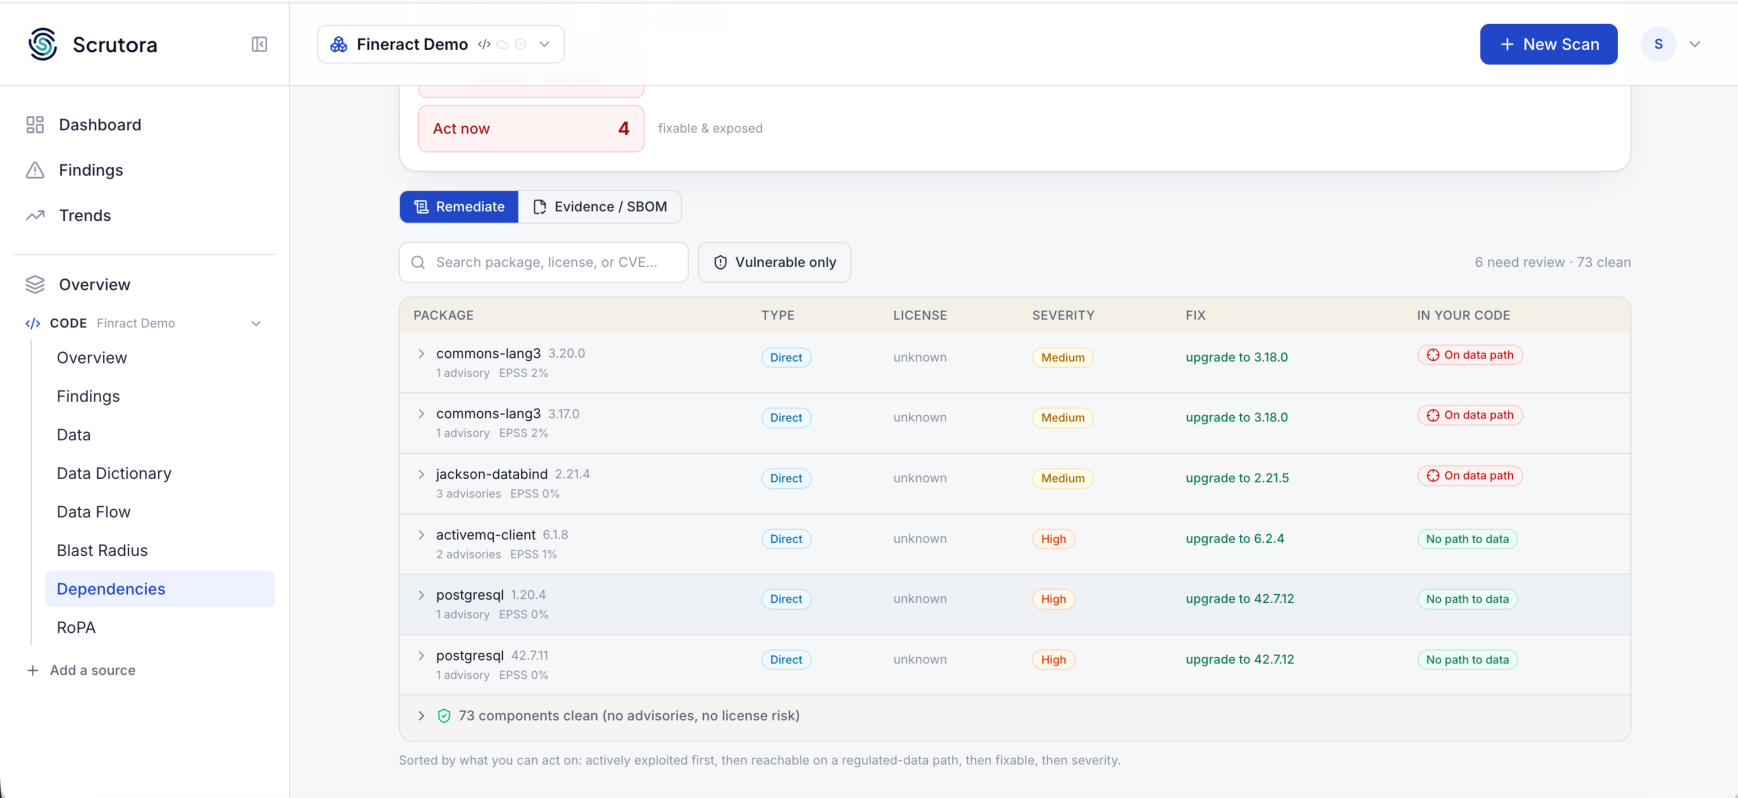Screen dimensions: 1738x798
Task: Expand the activemq-client 6.1.8 row
Action: point(421,535)
